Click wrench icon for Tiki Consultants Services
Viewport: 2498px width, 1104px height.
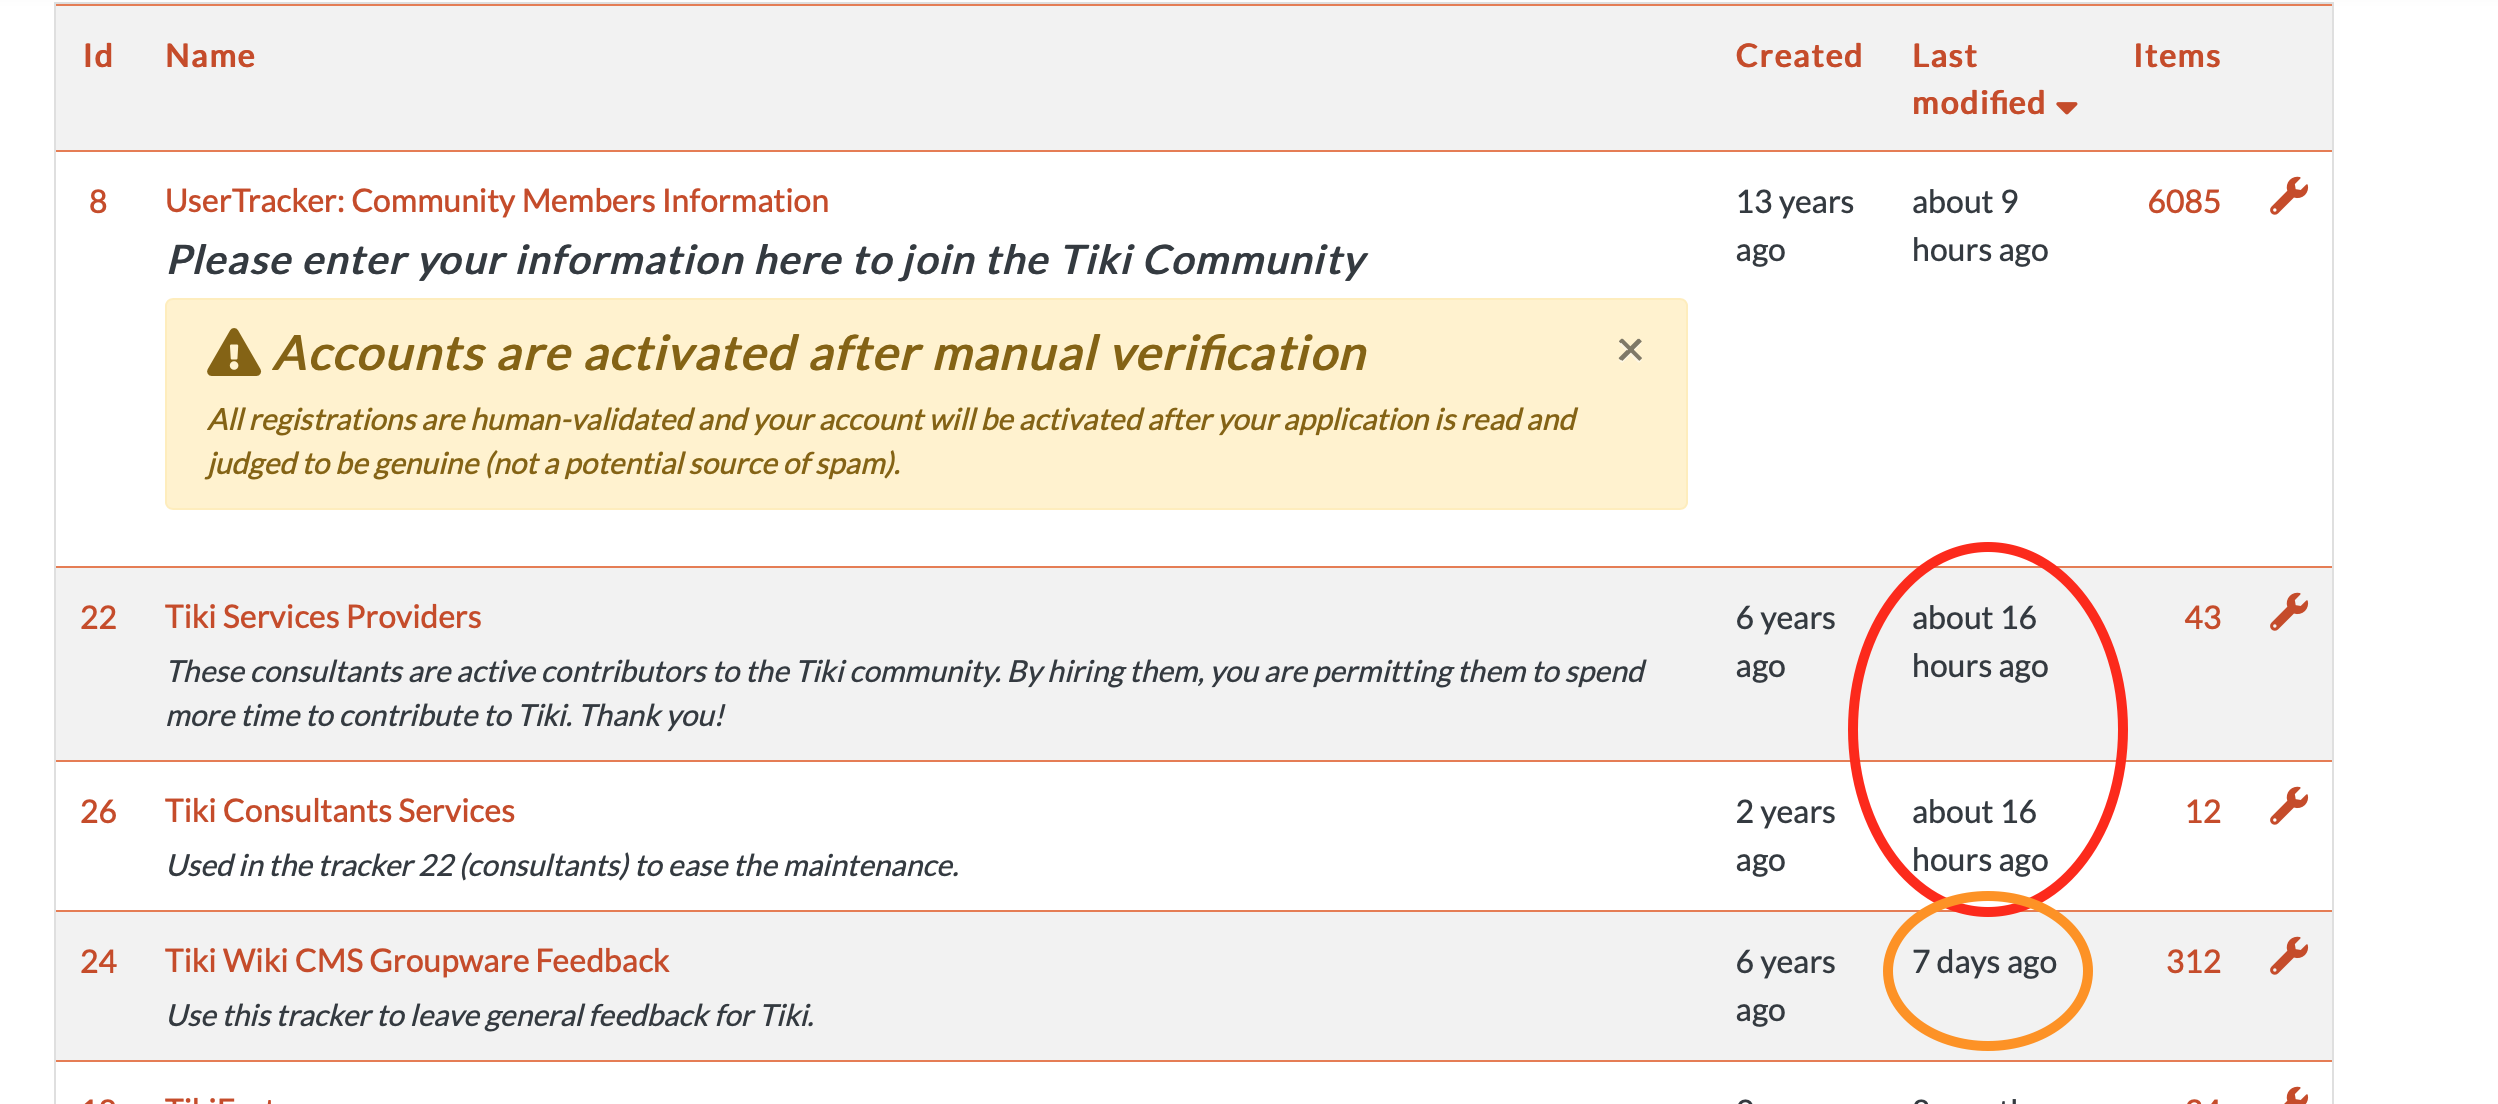[x=2288, y=806]
